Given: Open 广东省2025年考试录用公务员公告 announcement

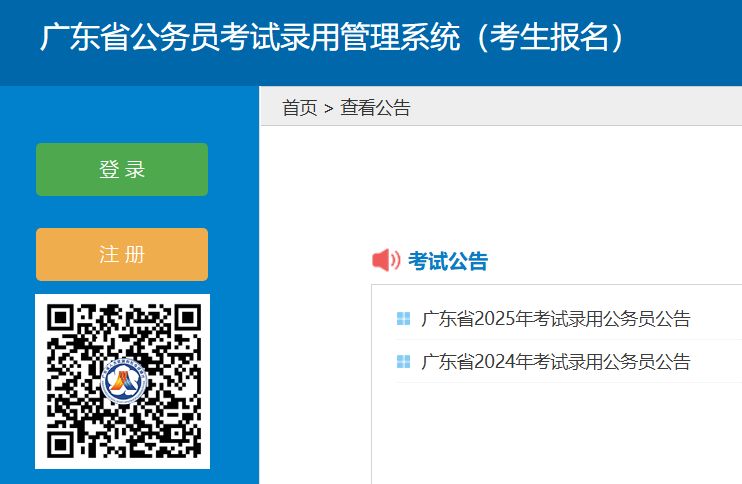Looking at the screenshot, I should 555,319.
